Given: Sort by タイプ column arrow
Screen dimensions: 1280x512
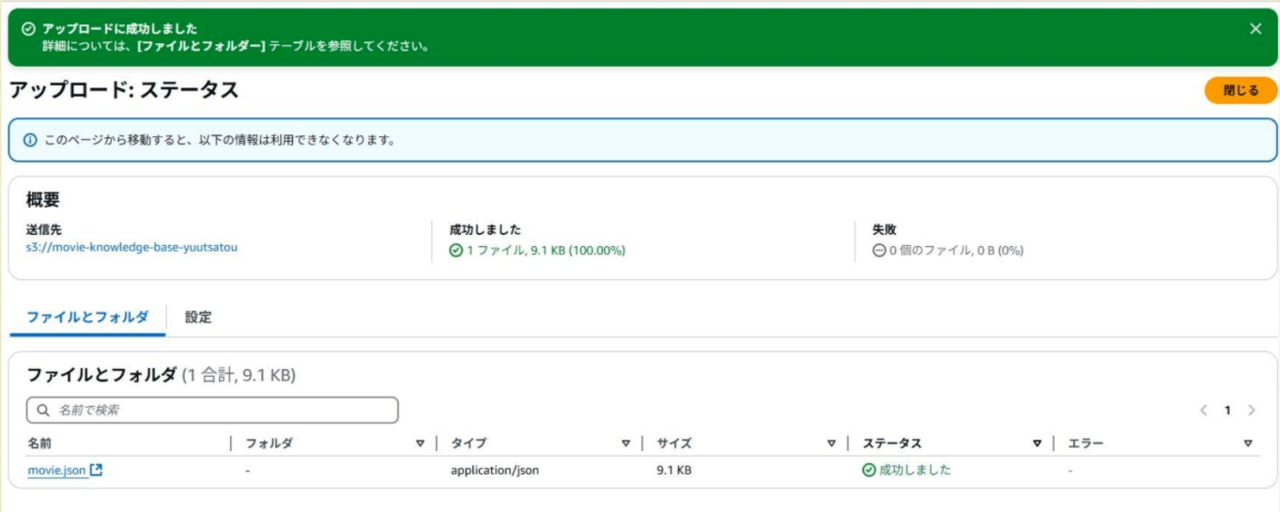Looking at the screenshot, I should pos(626,443).
